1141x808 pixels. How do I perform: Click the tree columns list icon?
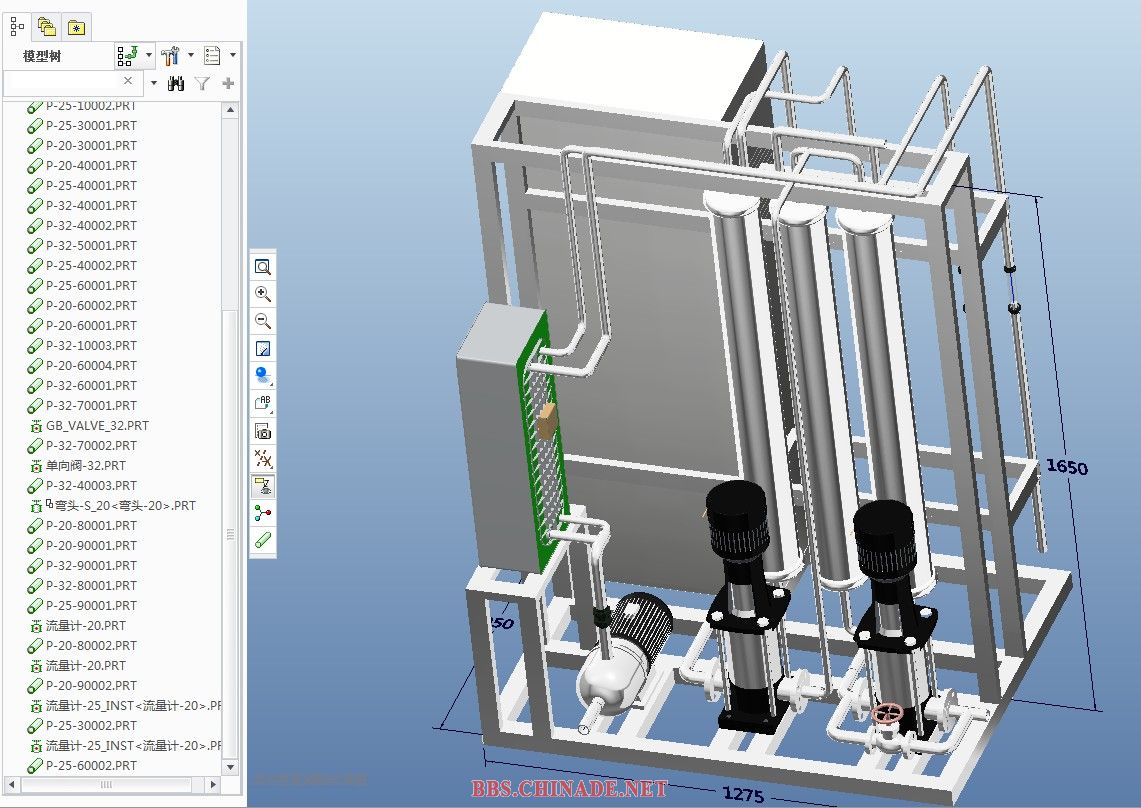[212, 55]
